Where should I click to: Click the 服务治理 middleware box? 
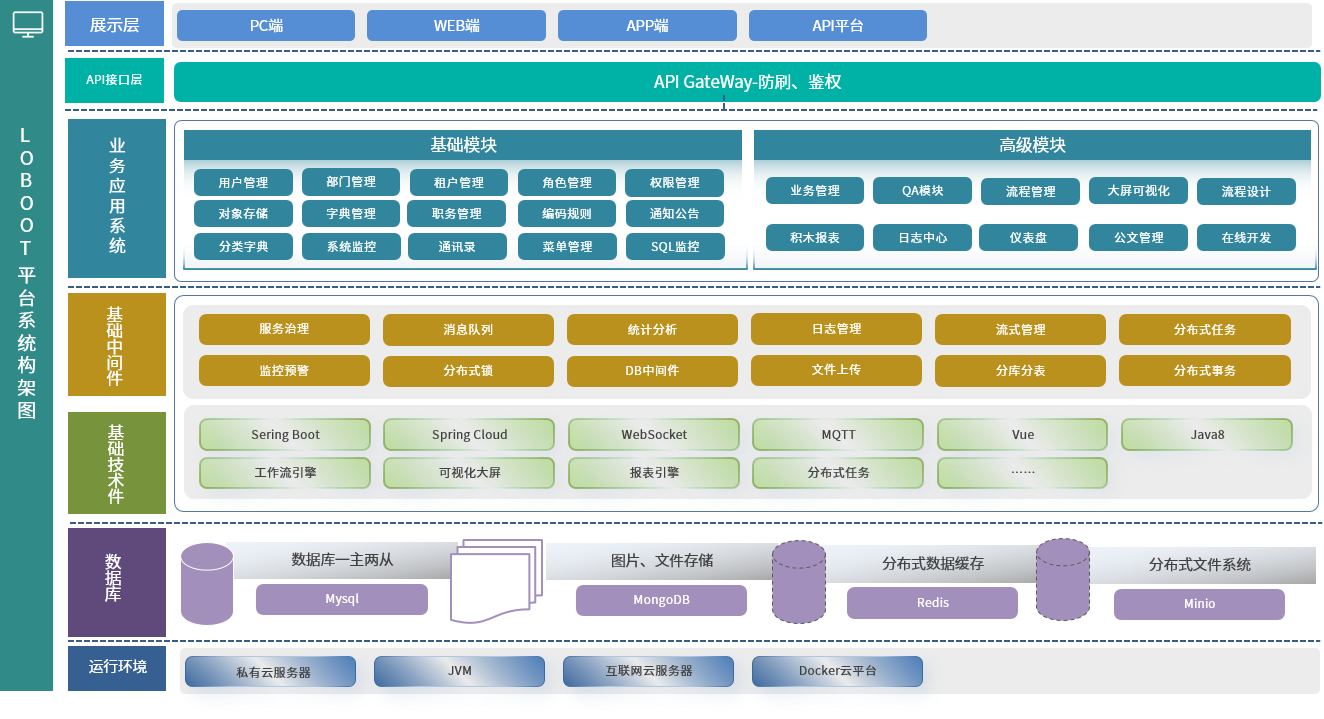pyautogui.click(x=284, y=329)
